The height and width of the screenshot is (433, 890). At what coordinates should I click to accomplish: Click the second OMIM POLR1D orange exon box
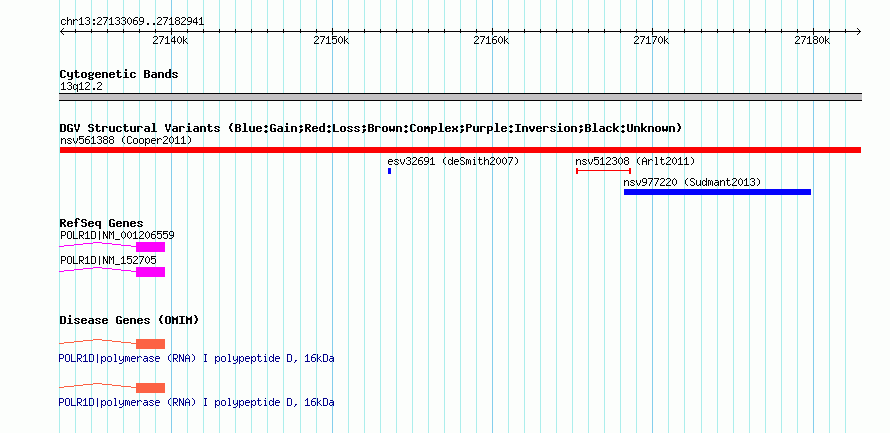point(150,388)
